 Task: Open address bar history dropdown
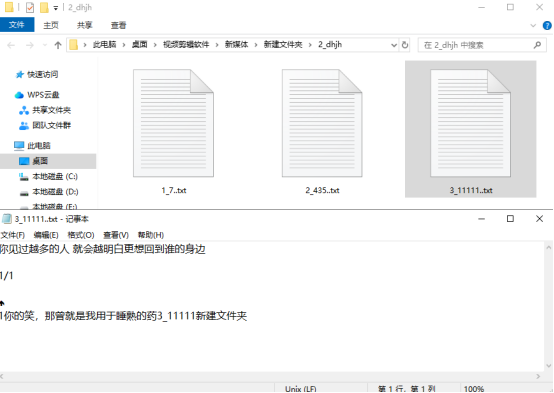394,45
